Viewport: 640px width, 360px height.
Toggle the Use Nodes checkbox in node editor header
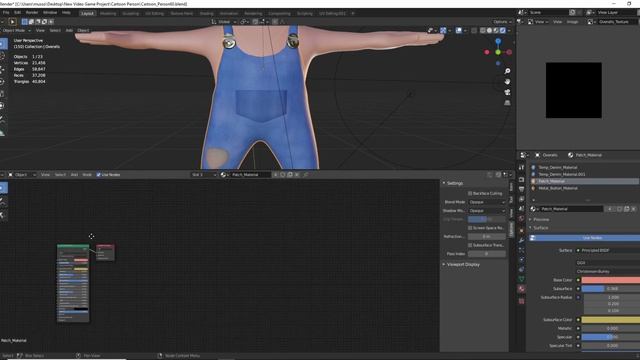(98, 175)
